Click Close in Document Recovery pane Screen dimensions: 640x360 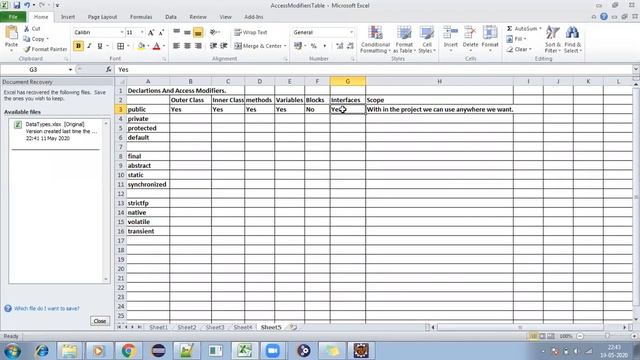click(100, 321)
